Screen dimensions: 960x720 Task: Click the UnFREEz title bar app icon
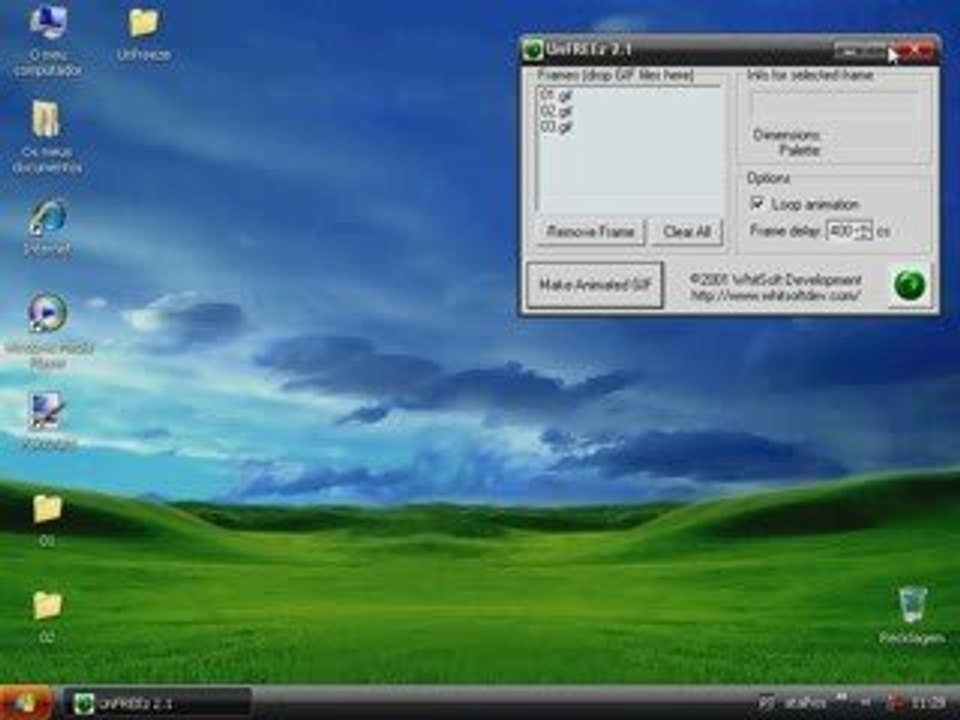click(x=533, y=50)
